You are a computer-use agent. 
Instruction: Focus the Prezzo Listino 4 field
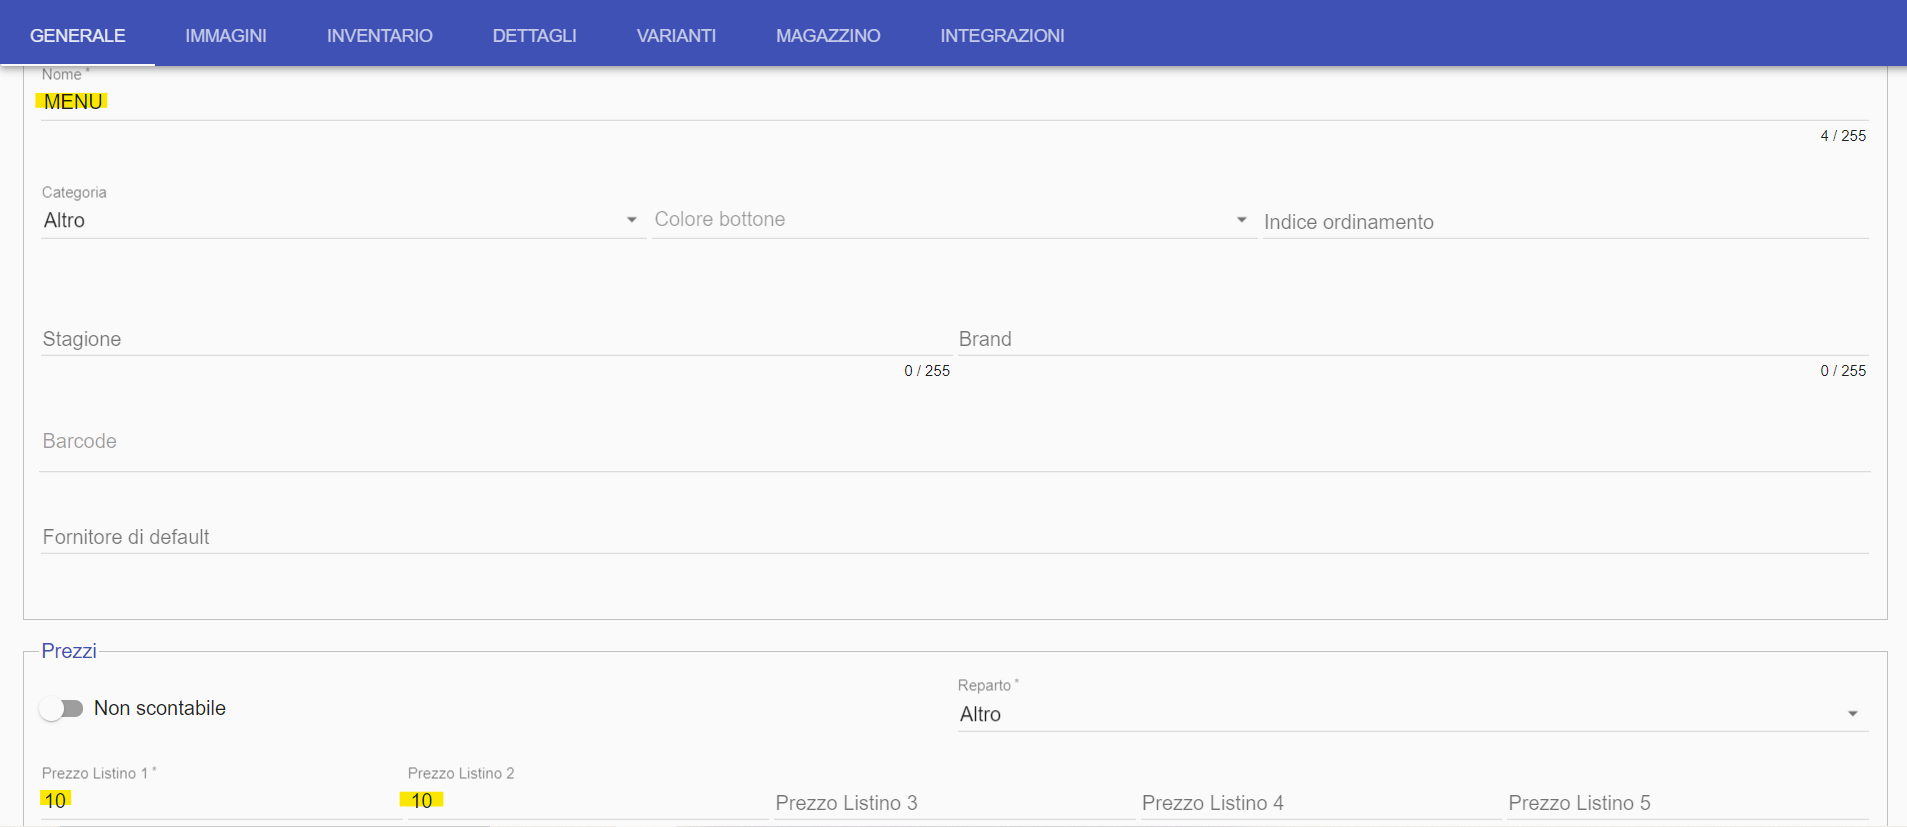(x=1320, y=803)
